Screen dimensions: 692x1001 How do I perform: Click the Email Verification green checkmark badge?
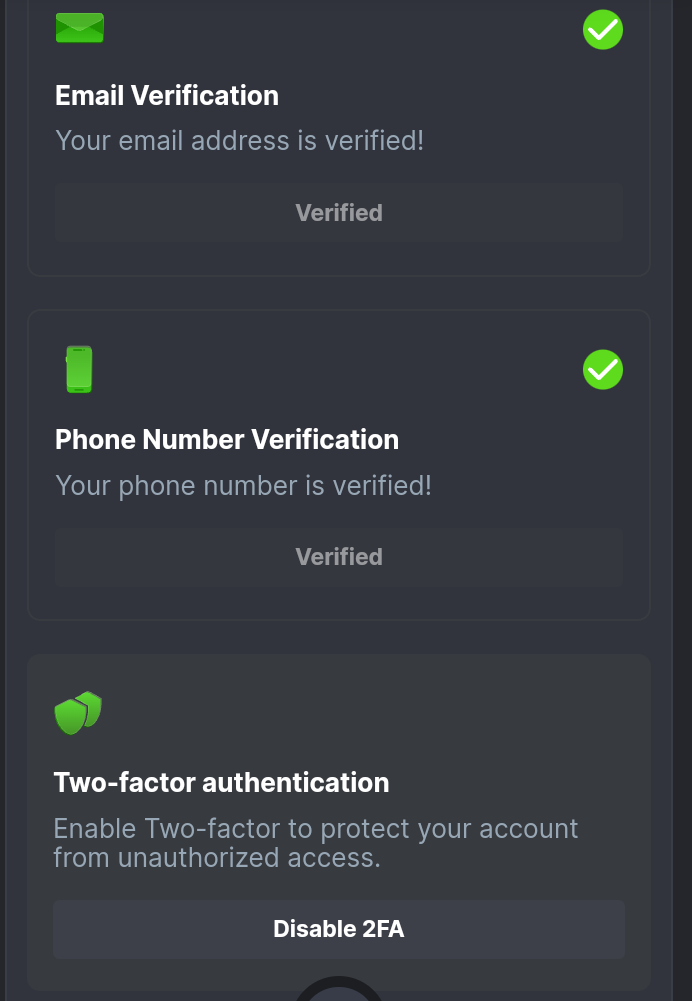(603, 30)
